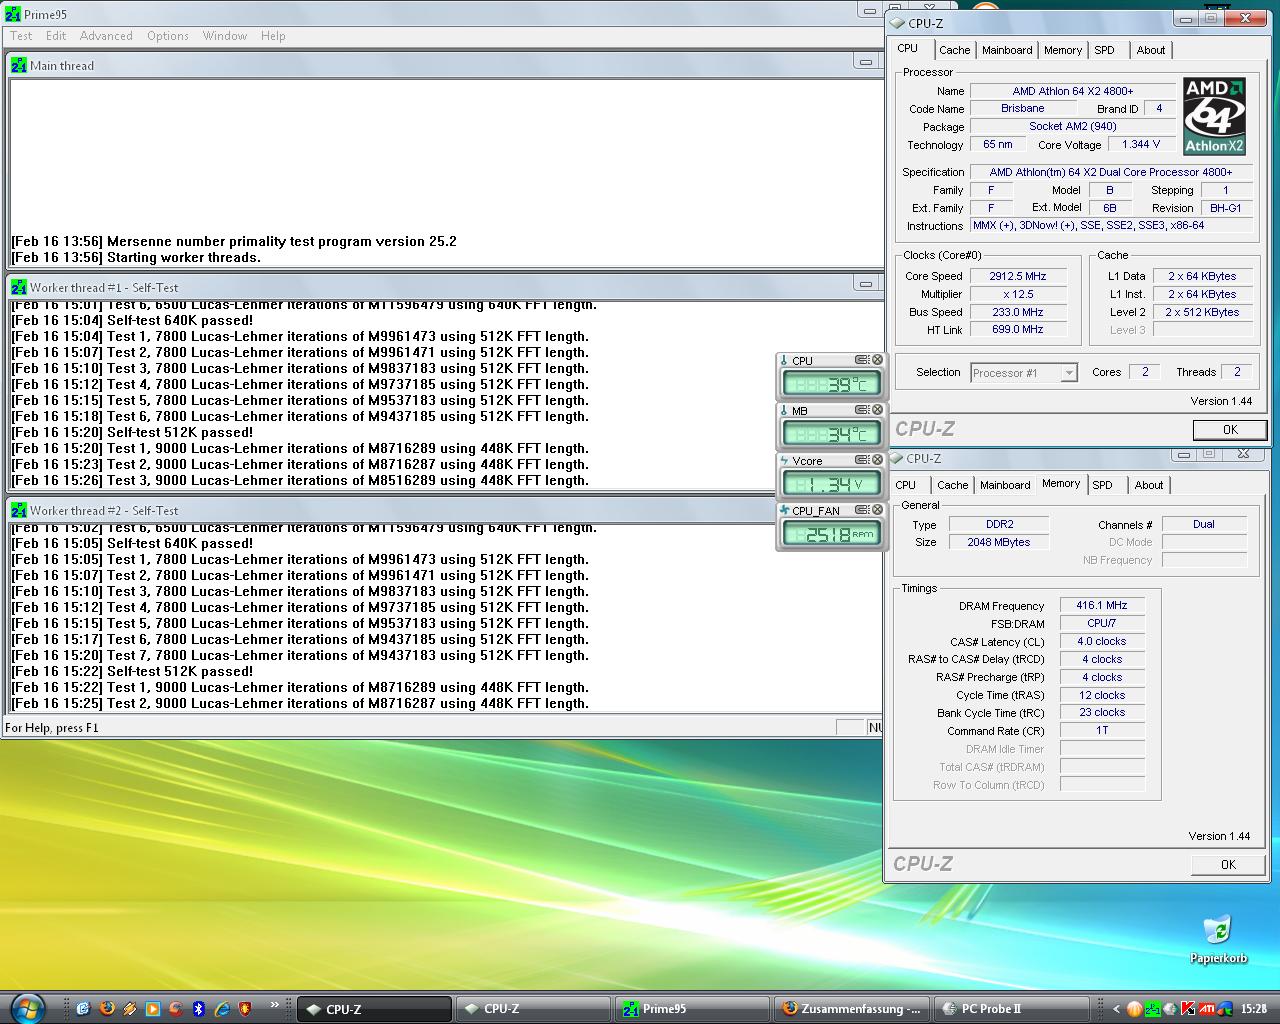Switch to About tab in upper CPU-Z
Image resolution: width=1280 pixels, height=1024 pixels.
pyautogui.click(x=1150, y=50)
